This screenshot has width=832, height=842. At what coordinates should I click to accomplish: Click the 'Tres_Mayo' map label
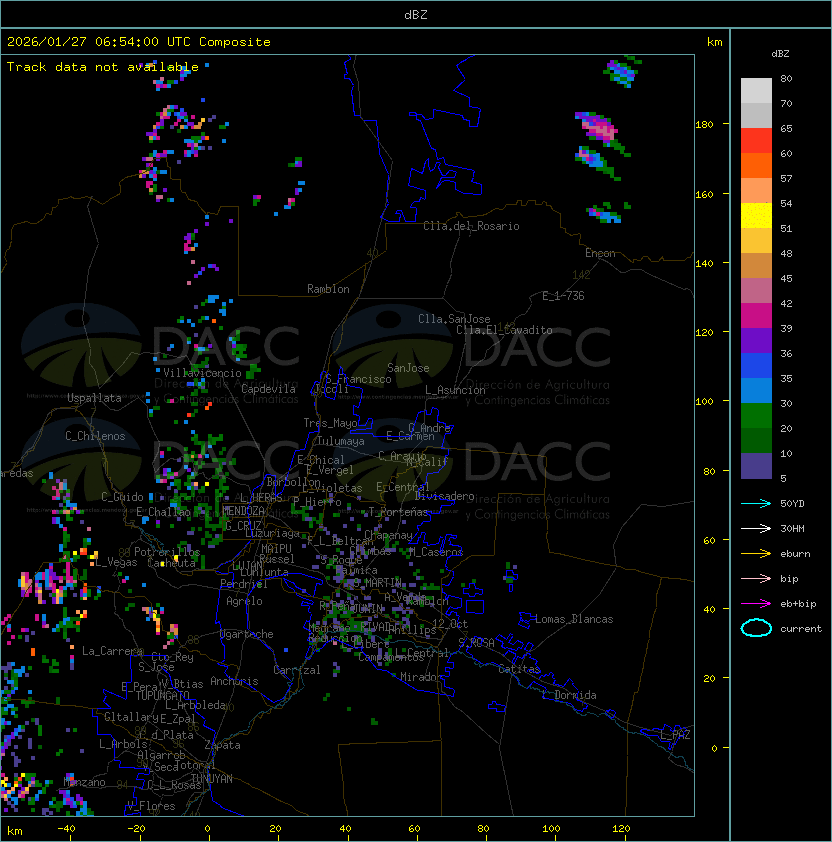tap(330, 423)
